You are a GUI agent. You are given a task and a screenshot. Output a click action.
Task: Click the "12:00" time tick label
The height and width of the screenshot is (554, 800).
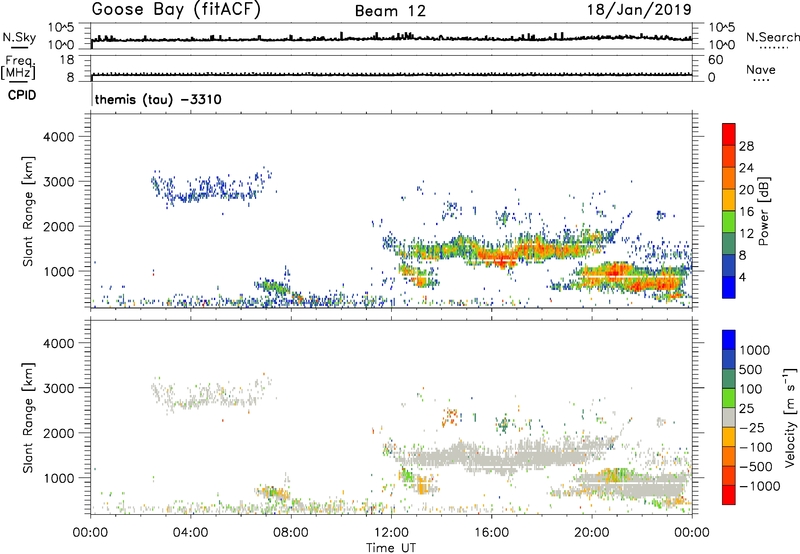(x=391, y=533)
